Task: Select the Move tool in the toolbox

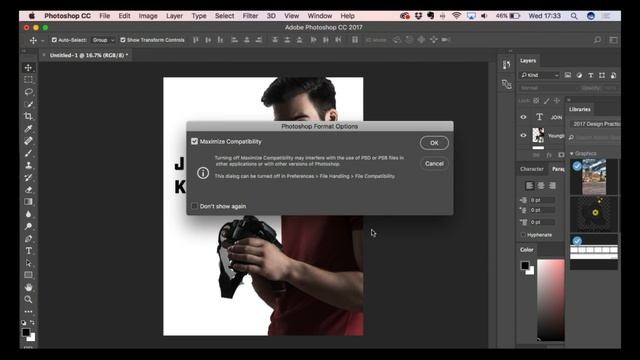Action: coord(28,67)
